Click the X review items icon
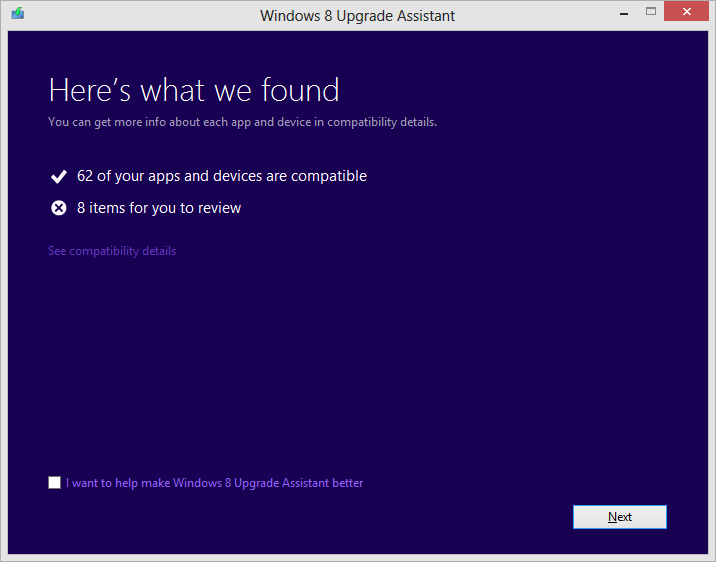 coord(58,208)
